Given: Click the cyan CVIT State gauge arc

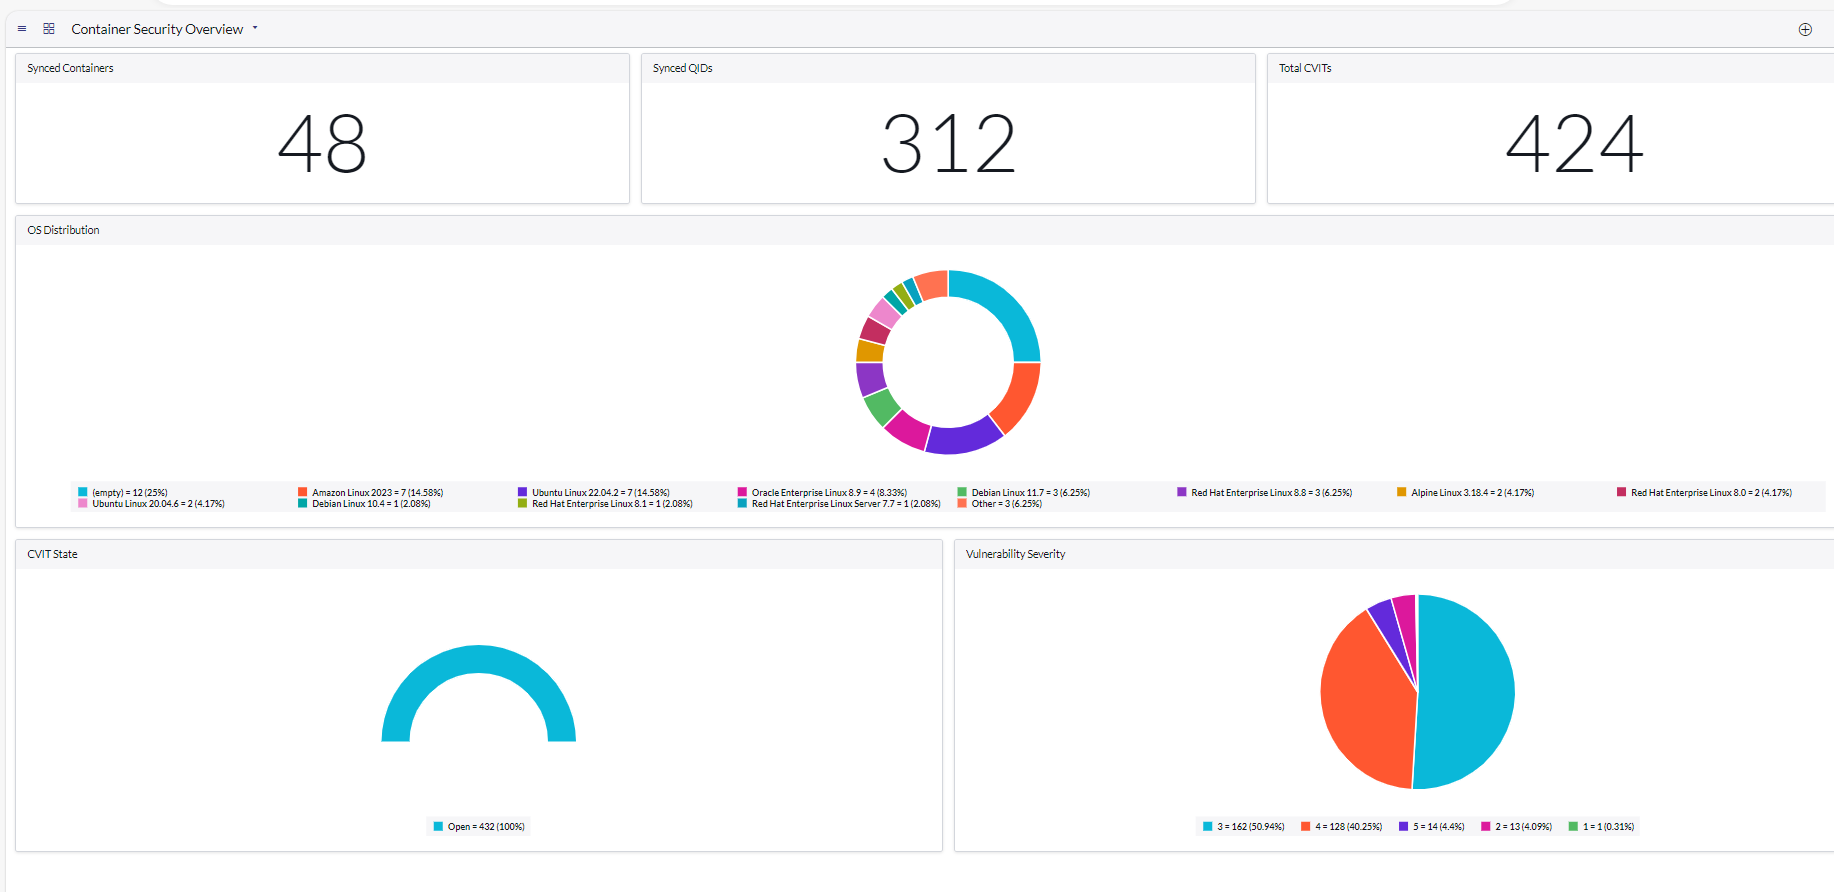Looking at the screenshot, I should [x=479, y=659].
